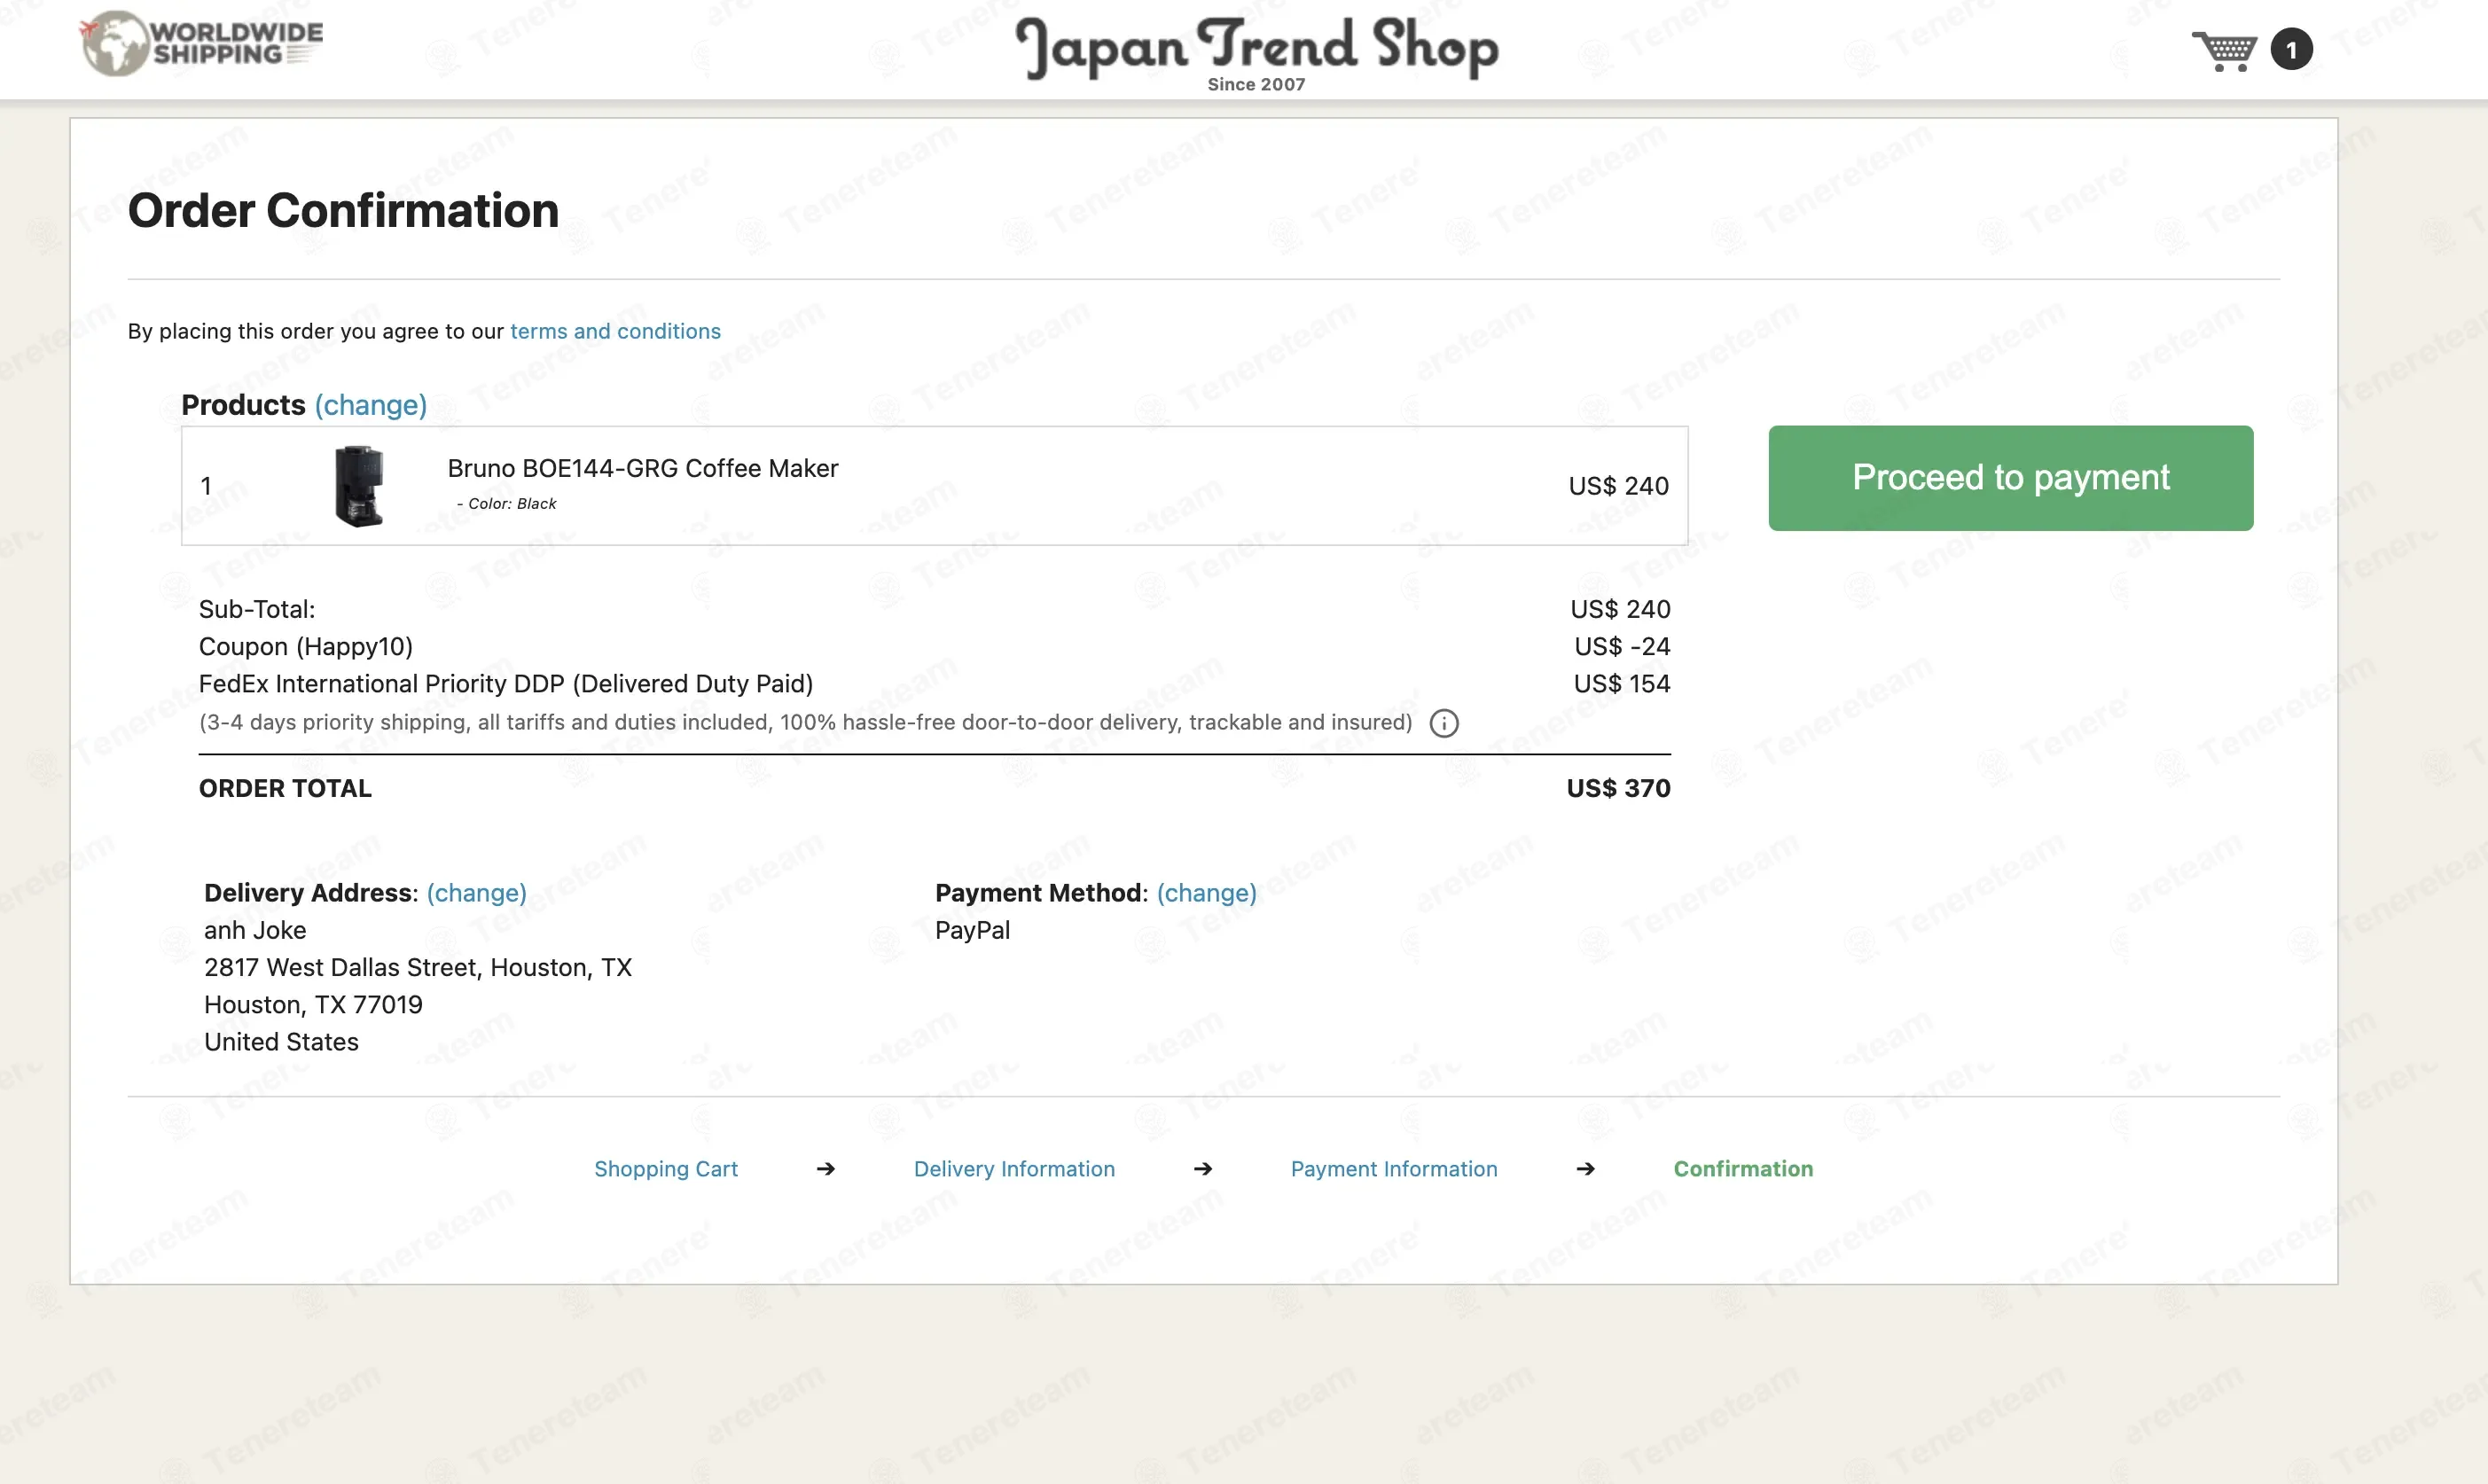Viewport: 2488px width, 1484px height.
Task: Click the Proceed to payment button
Action: point(2010,478)
